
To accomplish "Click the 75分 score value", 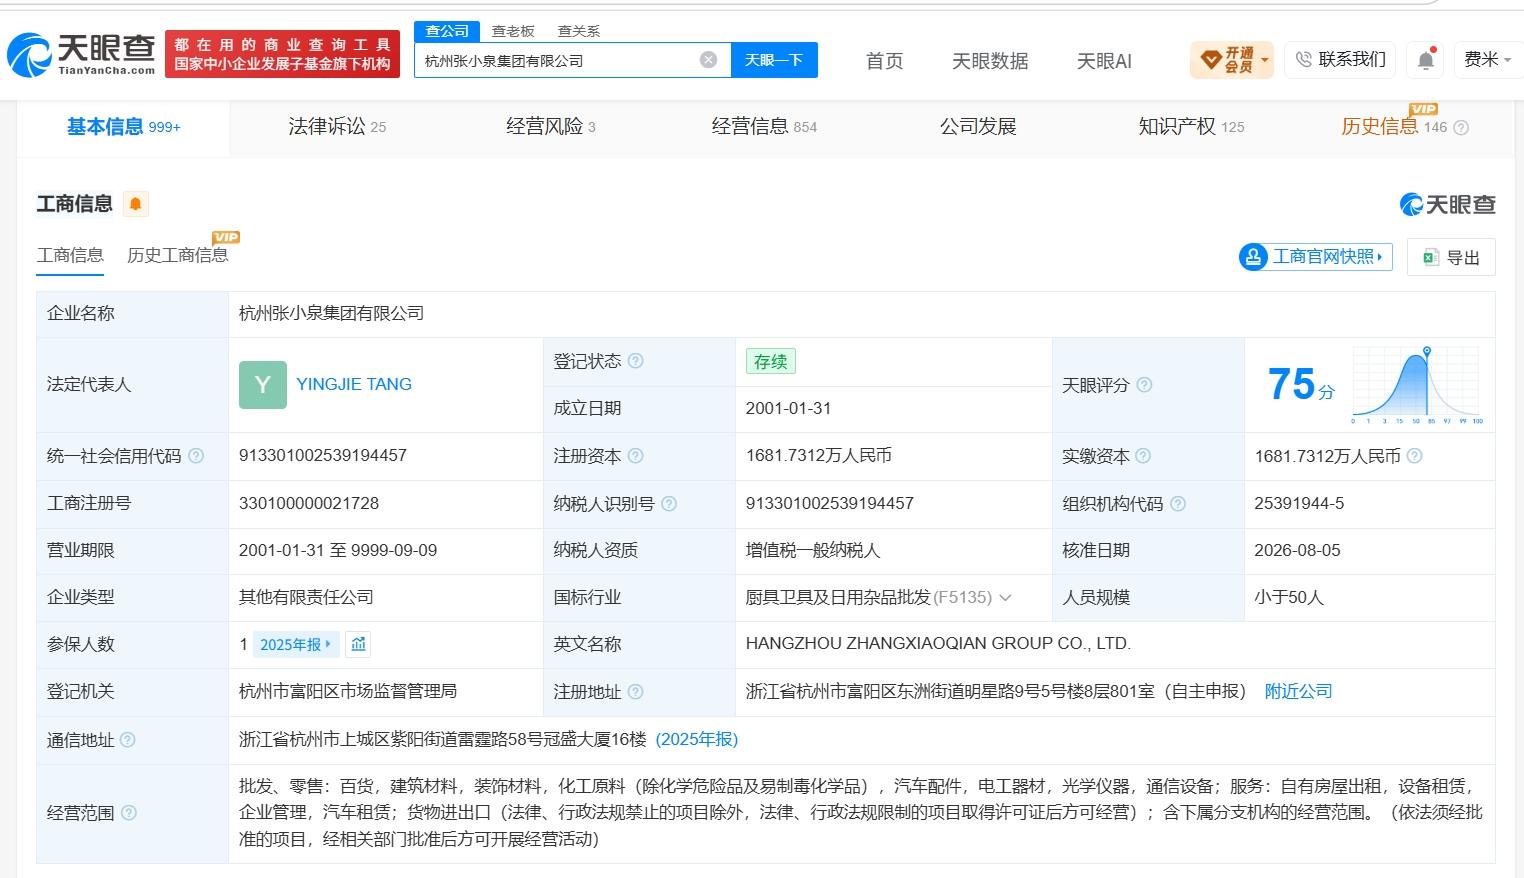I will click(1300, 385).
